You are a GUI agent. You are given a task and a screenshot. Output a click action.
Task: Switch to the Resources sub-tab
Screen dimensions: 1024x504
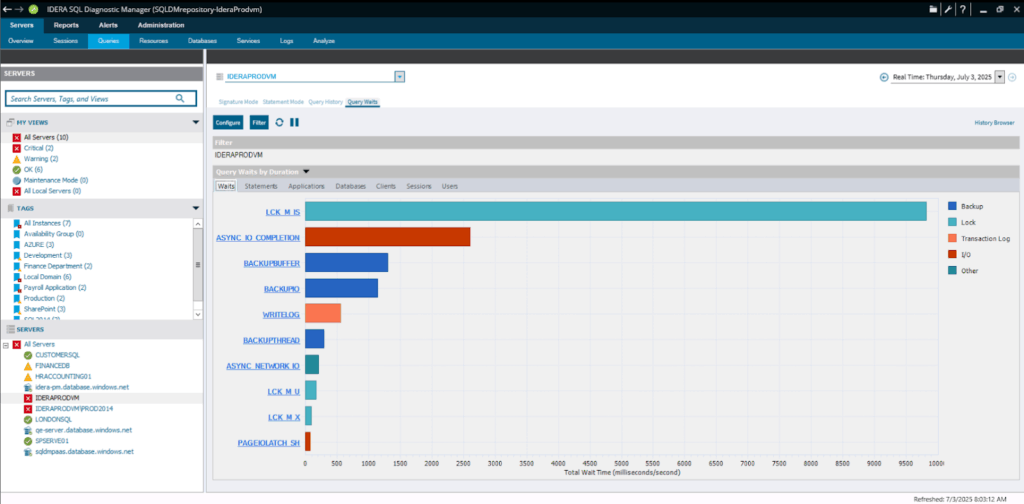(153, 41)
